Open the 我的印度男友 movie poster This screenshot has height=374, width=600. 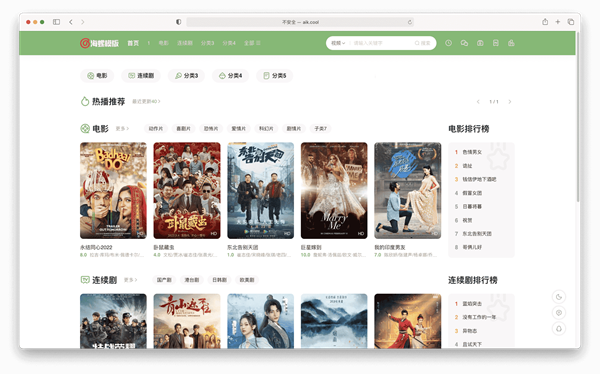pos(408,191)
